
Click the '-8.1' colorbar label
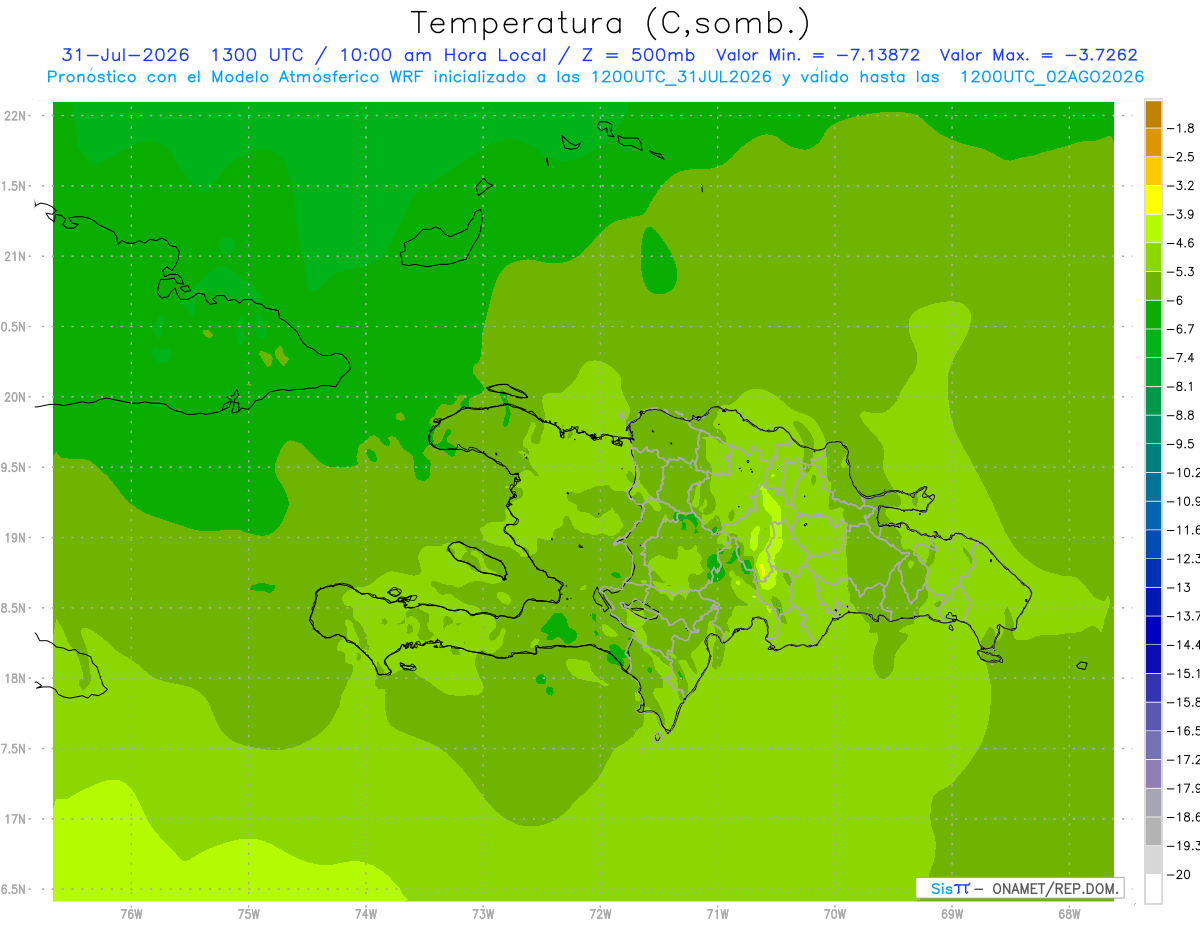[1181, 387]
